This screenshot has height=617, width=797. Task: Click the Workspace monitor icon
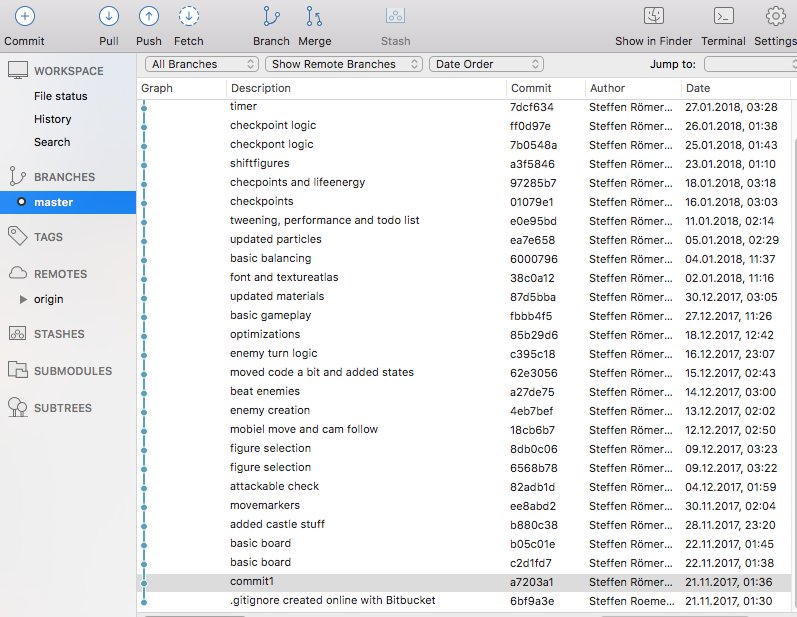pyautogui.click(x=18, y=70)
